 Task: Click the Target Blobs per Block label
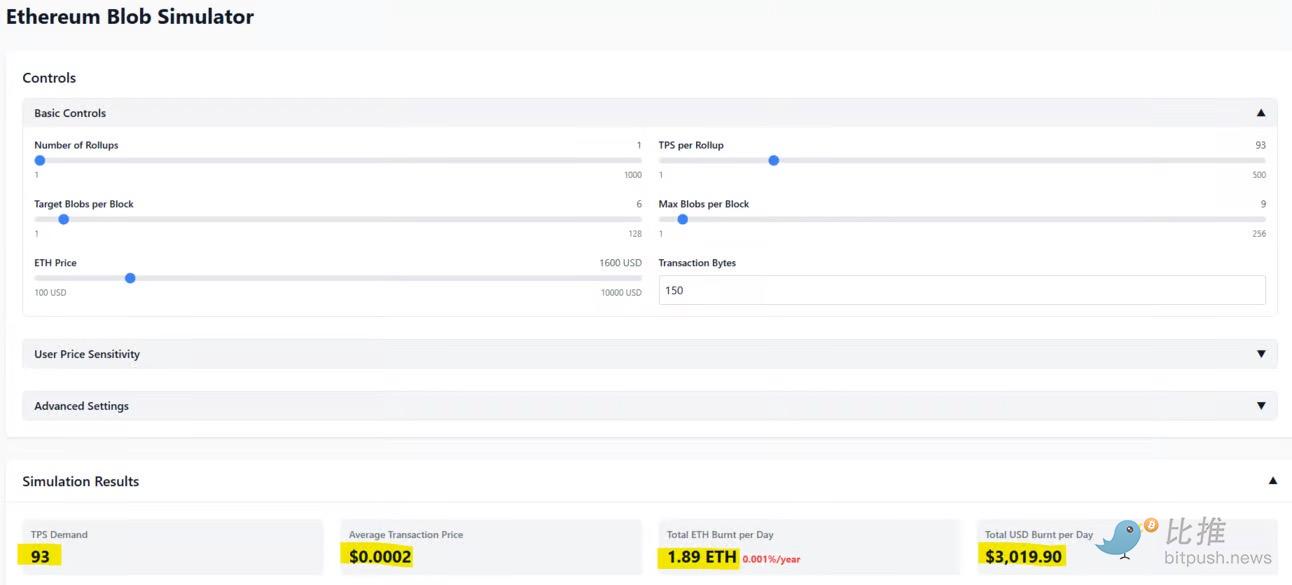(x=84, y=204)
